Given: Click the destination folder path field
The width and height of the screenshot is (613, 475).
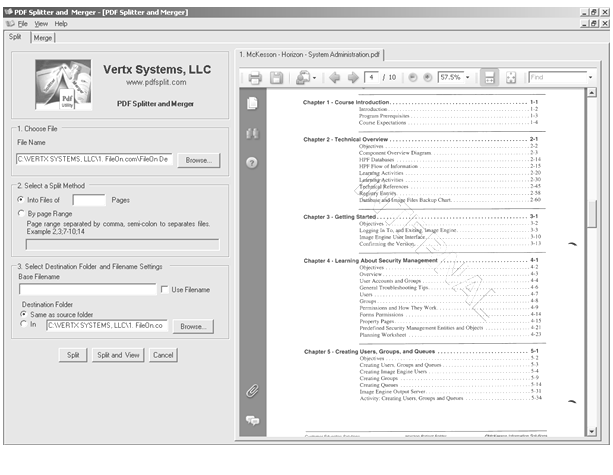Looking at the screenshot, I should [x=107, y=325].
